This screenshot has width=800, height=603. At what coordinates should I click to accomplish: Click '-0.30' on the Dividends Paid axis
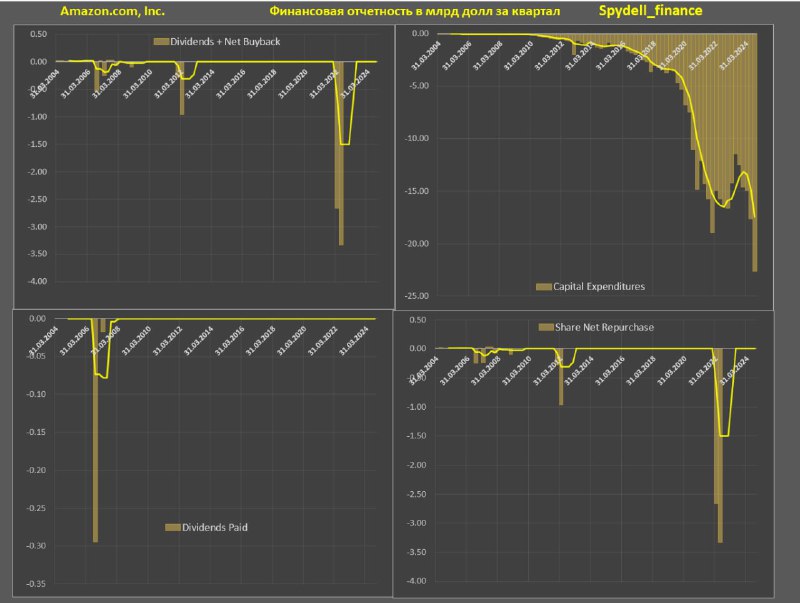(36, 546)
